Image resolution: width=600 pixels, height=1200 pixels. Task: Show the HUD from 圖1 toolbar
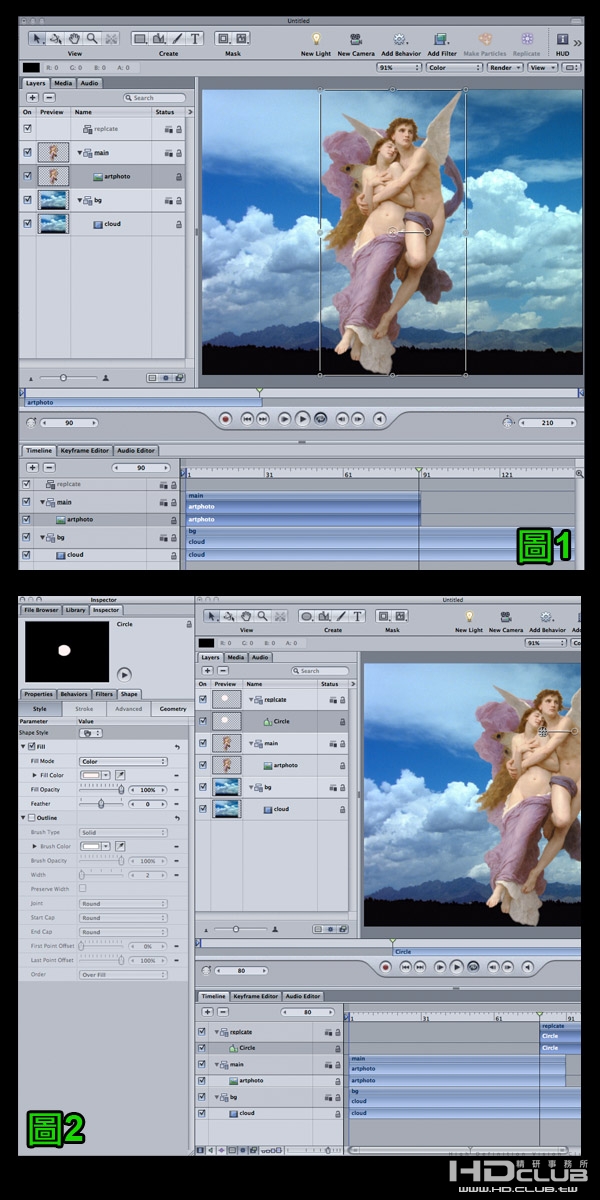pos(563,39)
